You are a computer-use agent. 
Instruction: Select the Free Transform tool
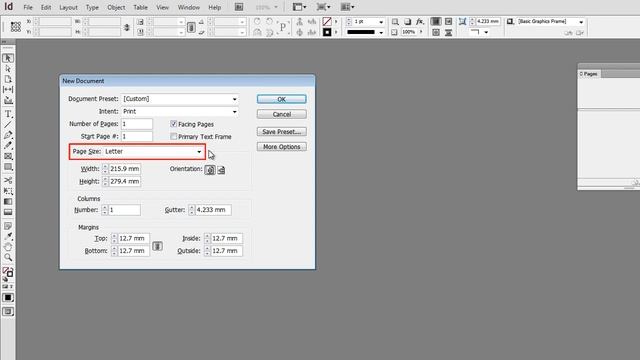click(8, 191)
